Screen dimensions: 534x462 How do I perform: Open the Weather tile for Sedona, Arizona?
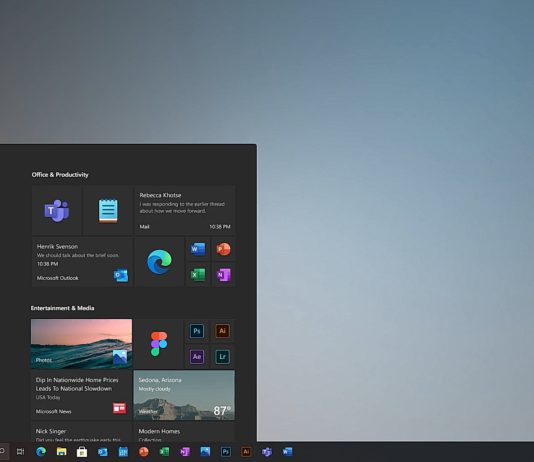(x=184, y=395)
